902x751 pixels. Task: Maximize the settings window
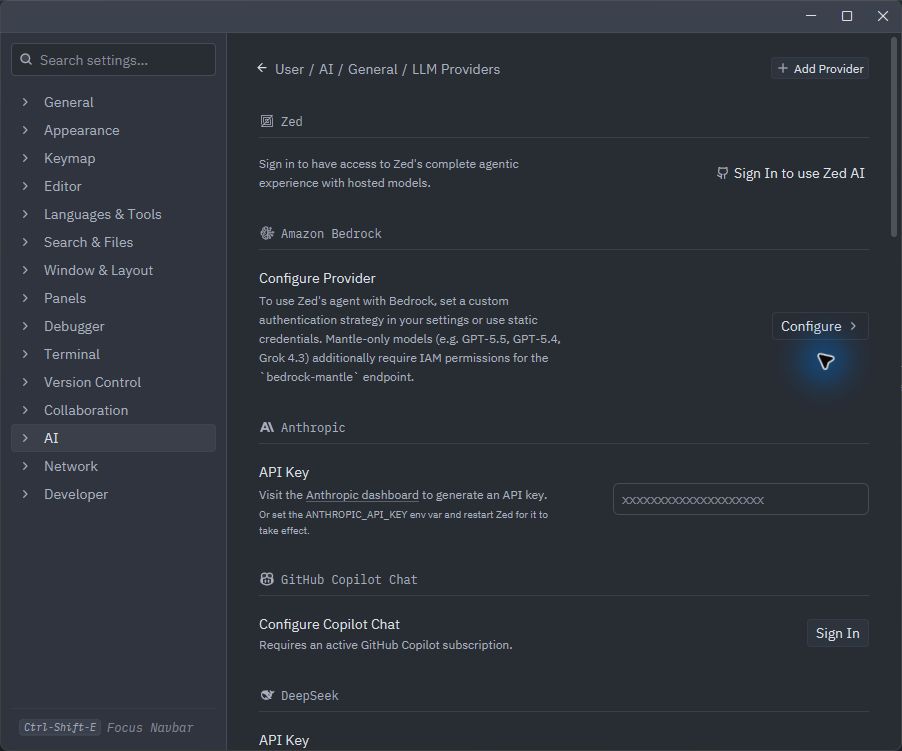(847, 16)
